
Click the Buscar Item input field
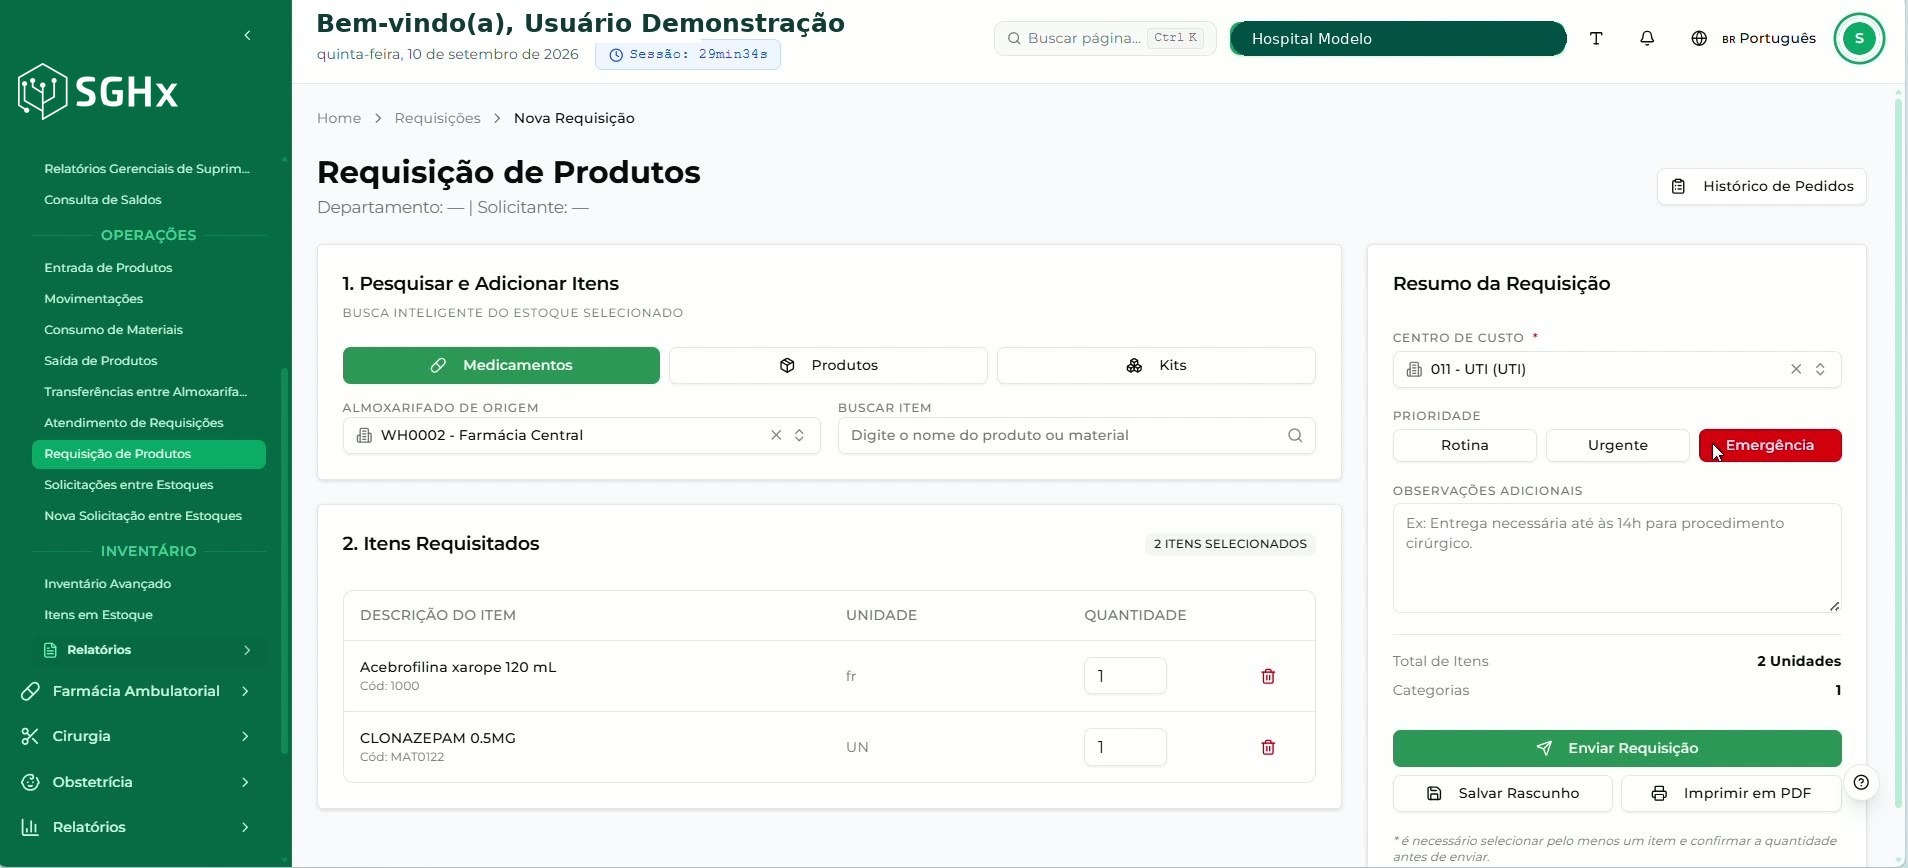(1076, 436)
